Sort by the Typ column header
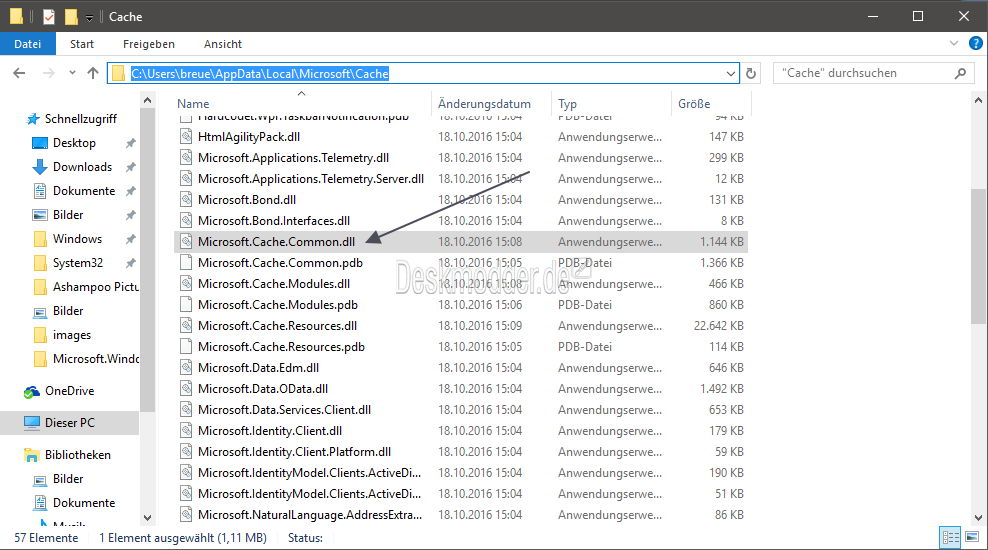This screenshot has width=988, height=550. click(x=567, y=104)
